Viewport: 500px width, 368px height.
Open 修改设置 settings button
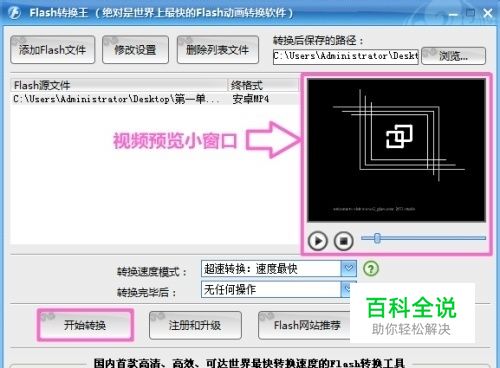[135, 50]
